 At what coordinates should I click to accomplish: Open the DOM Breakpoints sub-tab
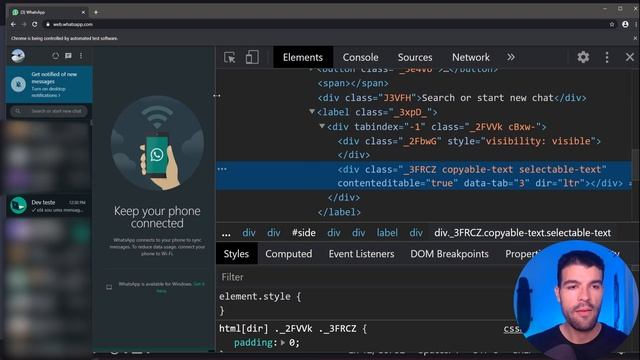pos(449,254)
